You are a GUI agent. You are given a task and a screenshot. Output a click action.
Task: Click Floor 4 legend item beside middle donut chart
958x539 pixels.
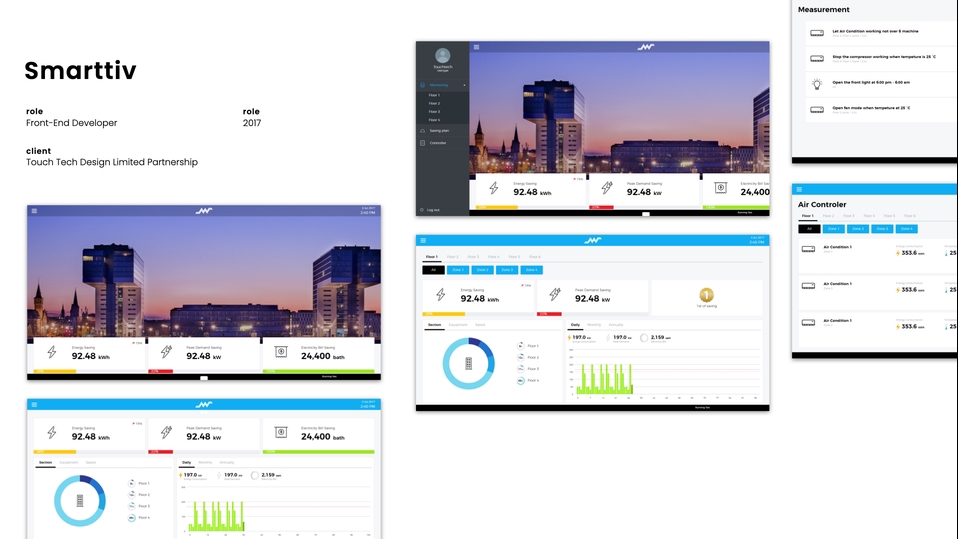pos(528,380)
